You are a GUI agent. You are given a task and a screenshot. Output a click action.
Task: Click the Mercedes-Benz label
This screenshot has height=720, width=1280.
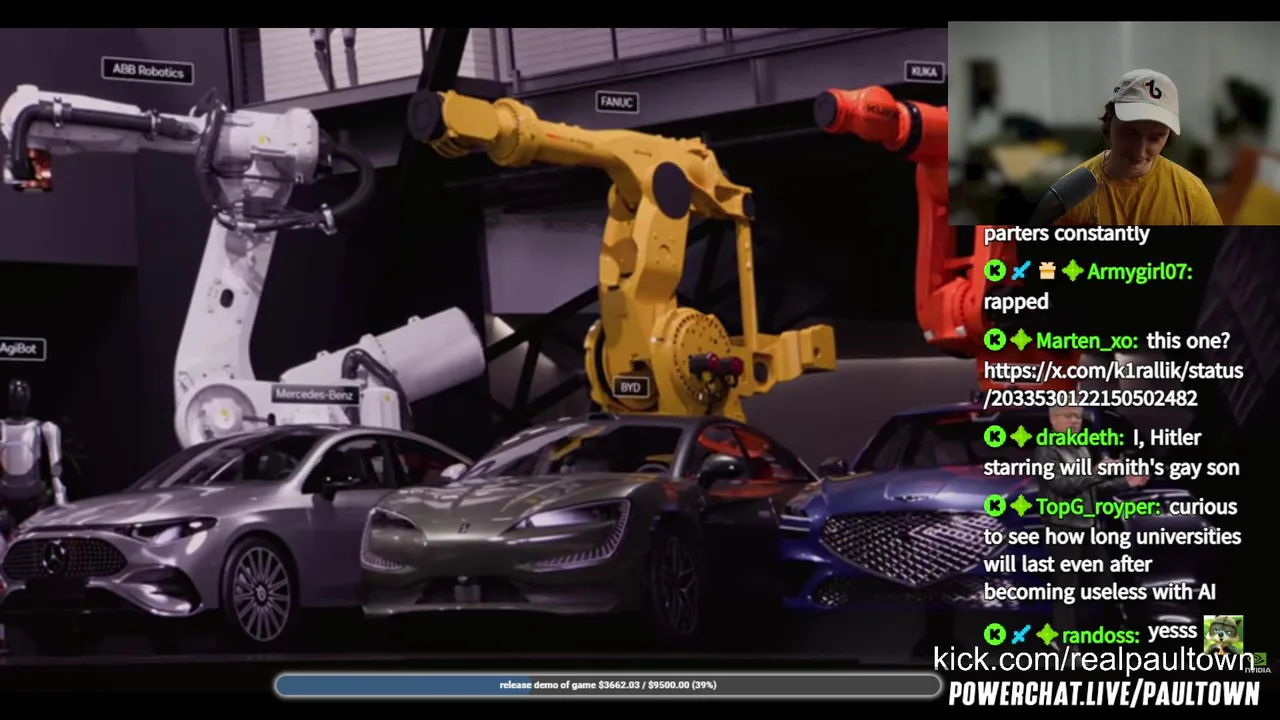(x=315, y=394)
